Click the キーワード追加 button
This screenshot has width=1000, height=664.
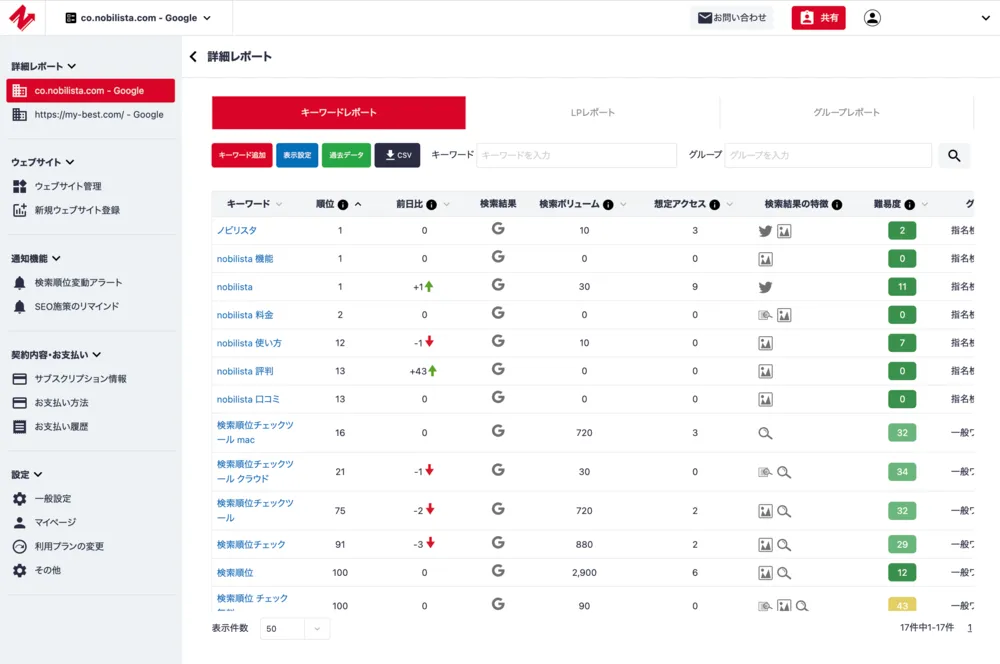[x=242, y=155]
